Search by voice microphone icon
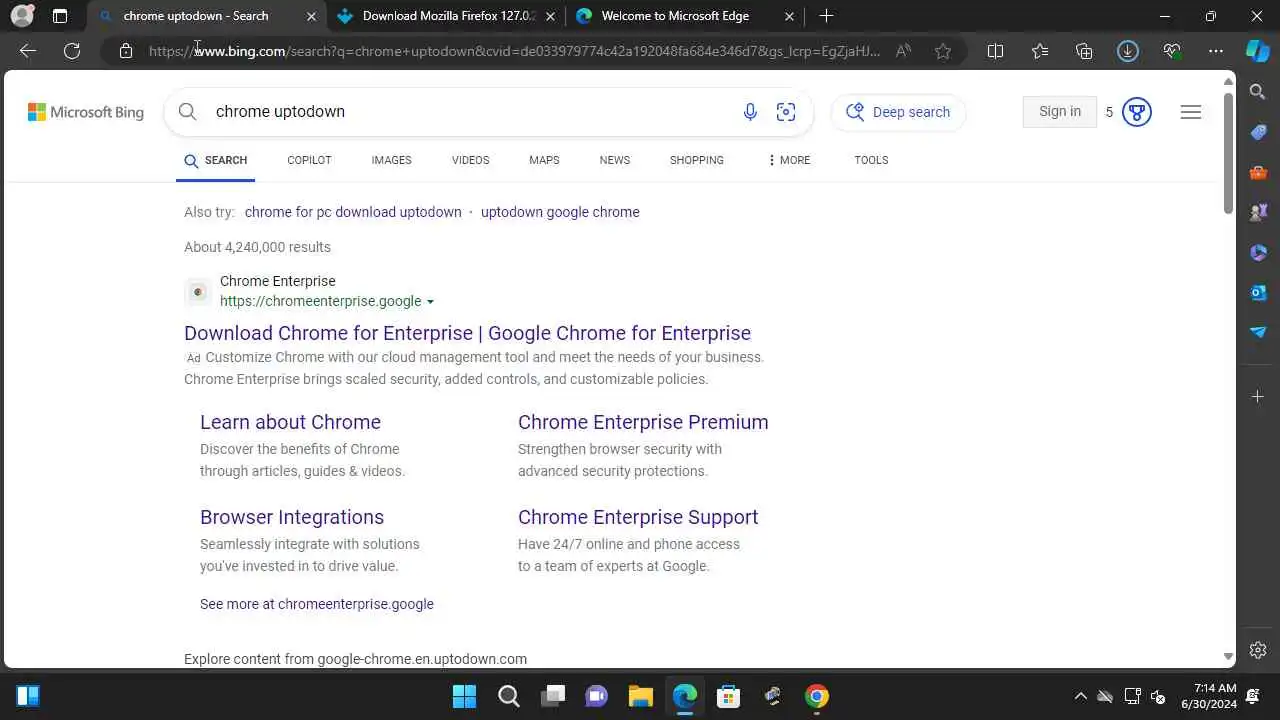 coord(750,112)
